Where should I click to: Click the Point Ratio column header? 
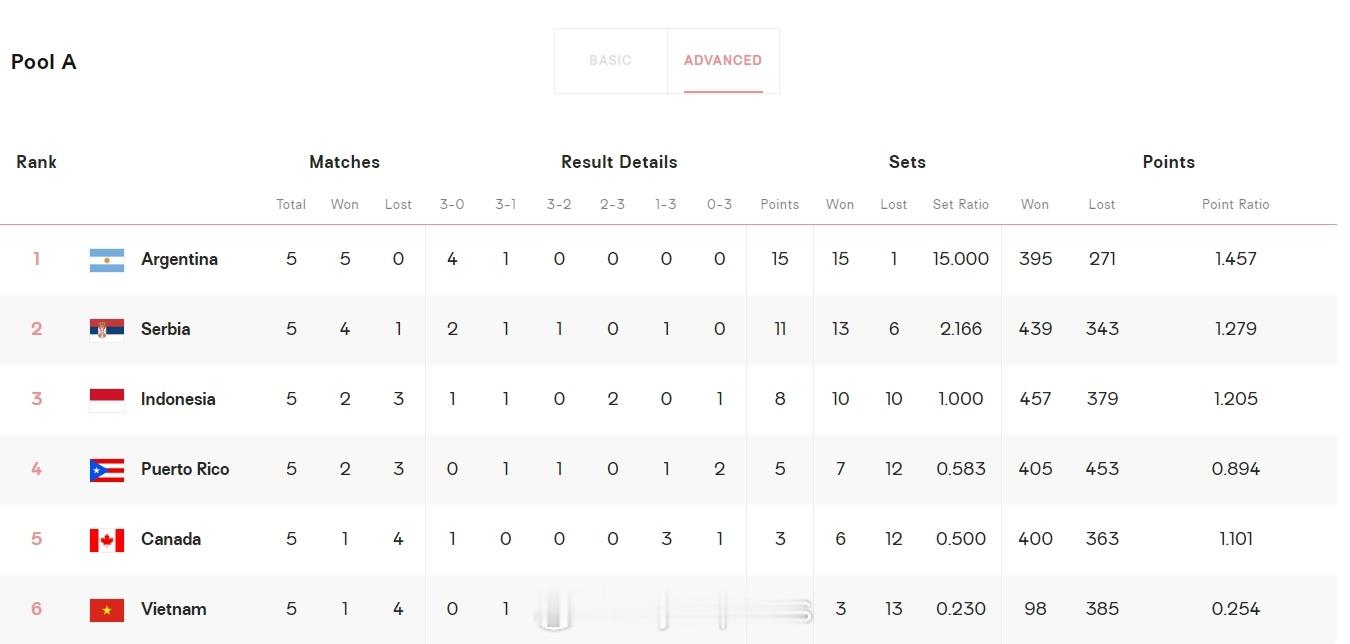1236,204
